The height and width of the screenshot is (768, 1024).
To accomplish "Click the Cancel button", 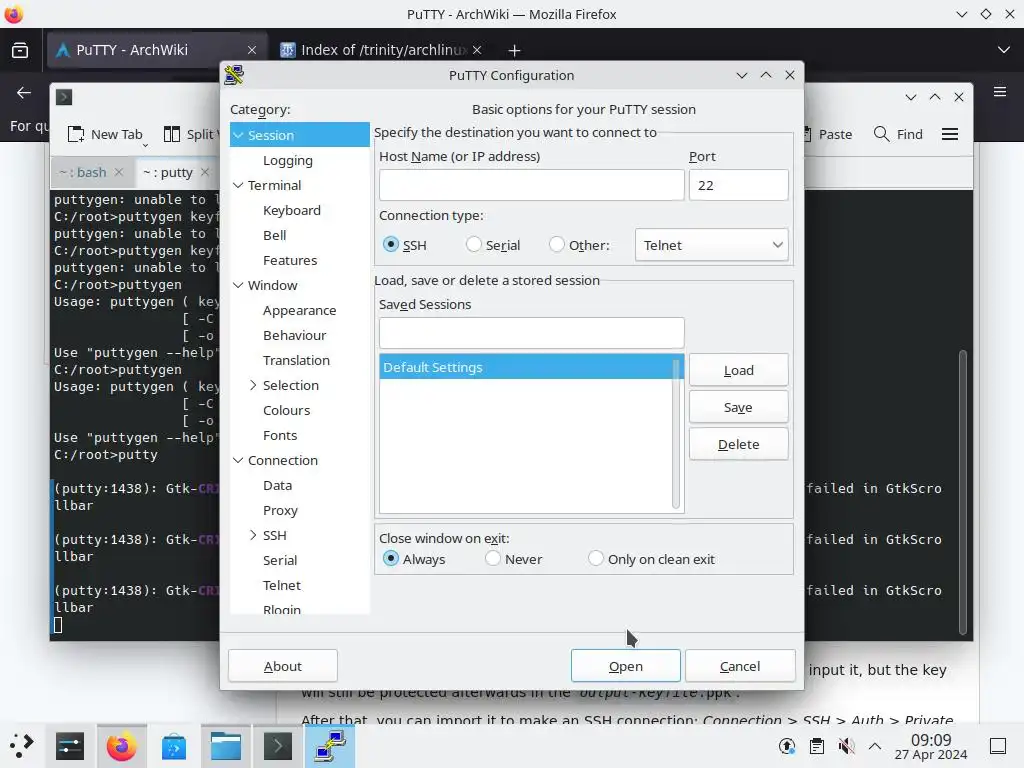I will tap(740, 666).
